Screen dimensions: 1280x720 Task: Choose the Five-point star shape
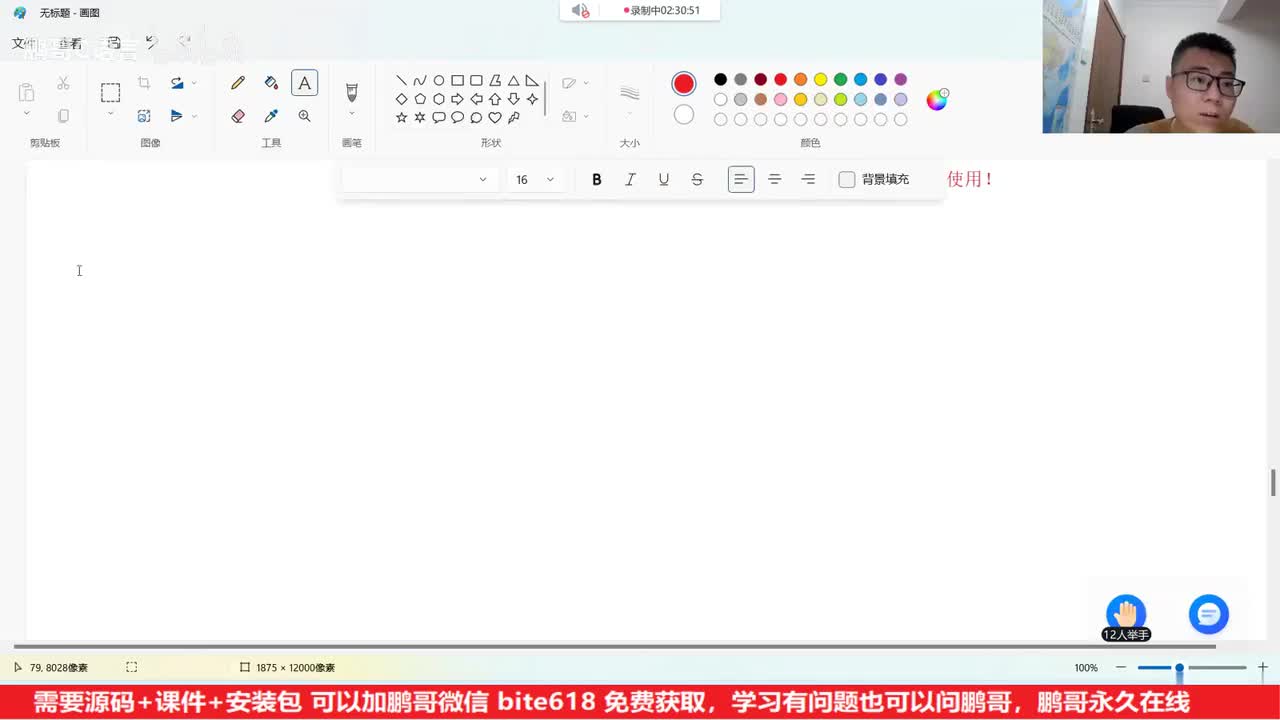pos(401,117)
